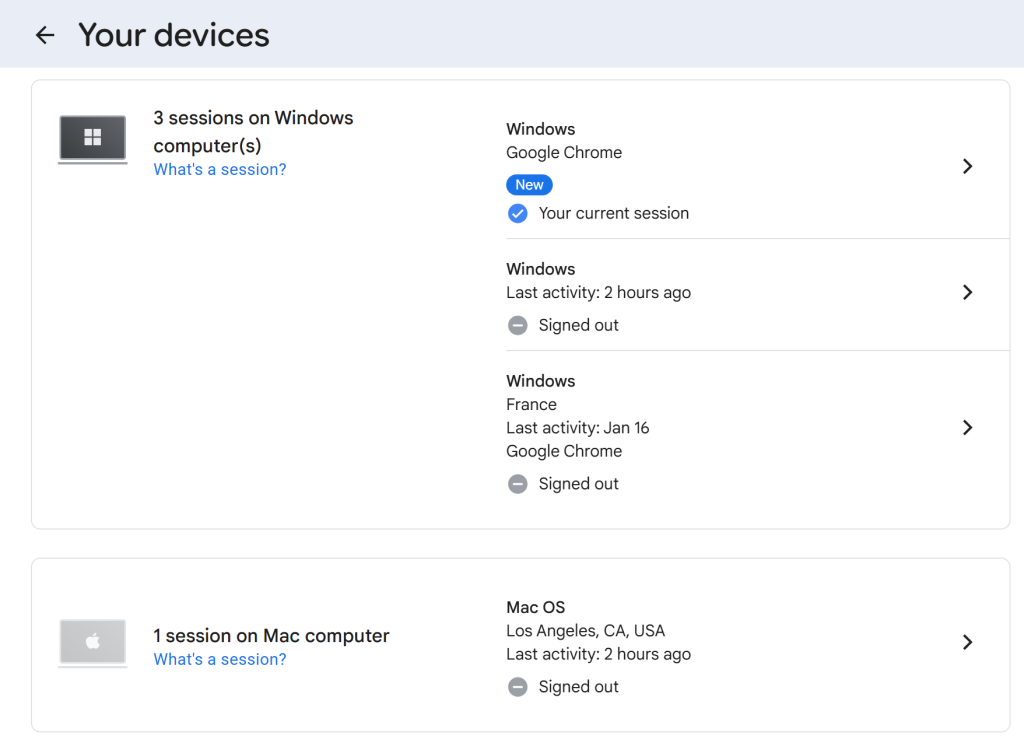Select "3 sessions on Windows computer(s)" heading
The width and height of the screenshot is (1024, 743).
click(253, 131)
